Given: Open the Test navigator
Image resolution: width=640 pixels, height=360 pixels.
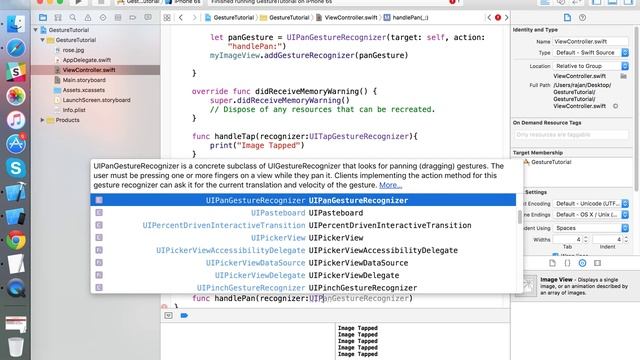Looking at the screenshot, I should [x=103, y=18].
